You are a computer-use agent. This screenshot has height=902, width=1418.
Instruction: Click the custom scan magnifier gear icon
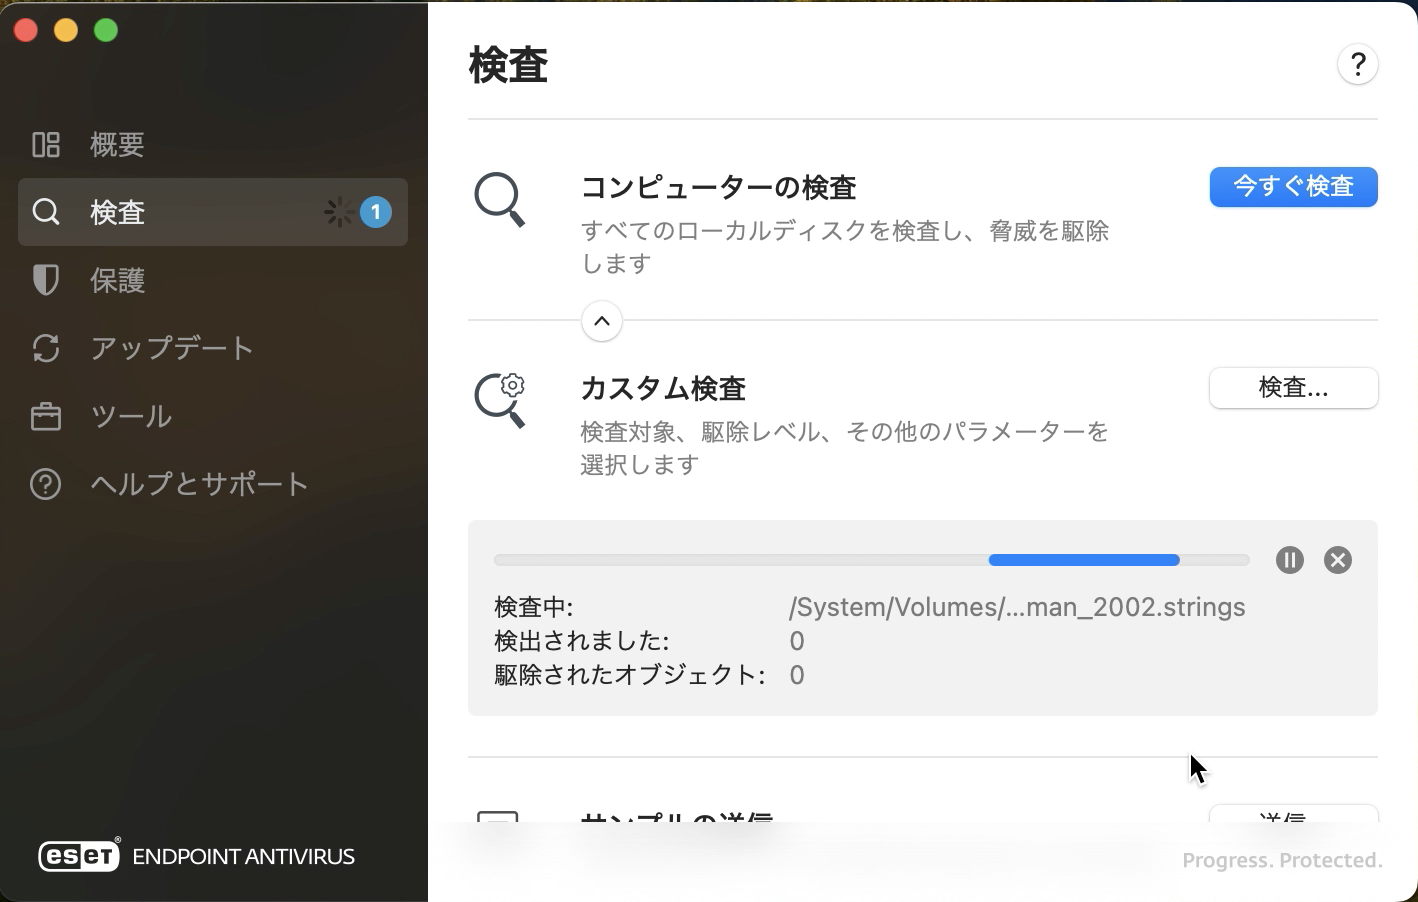(500, 400)
